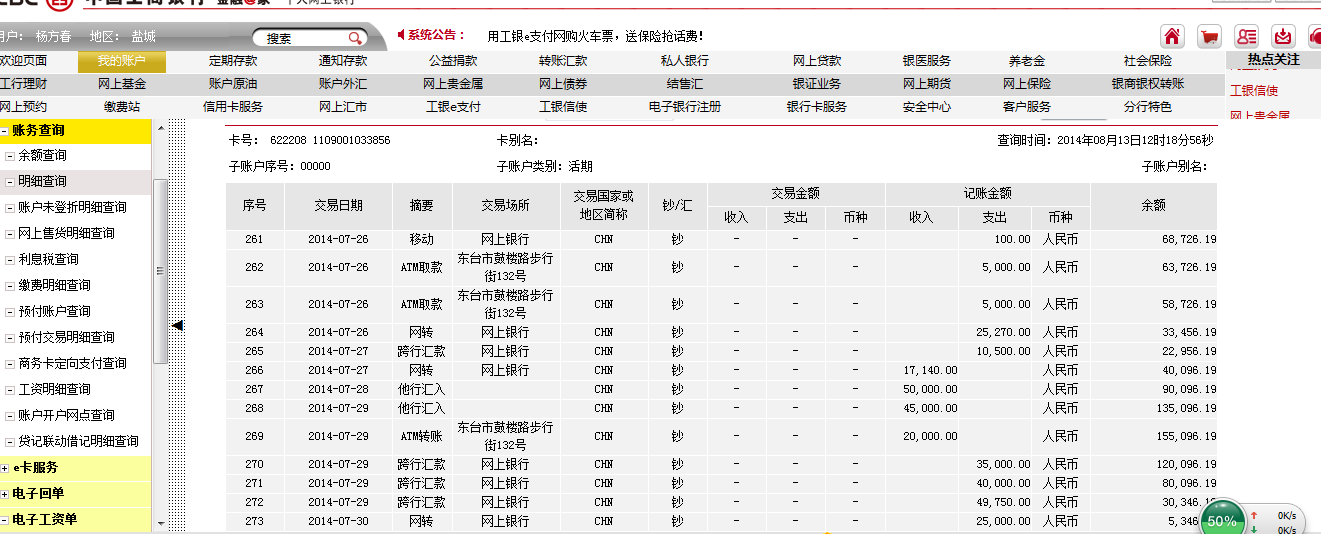
Task: Open 预付账户查询 in the sidebar
Action: pyautogui.click(x=54, y=311)
